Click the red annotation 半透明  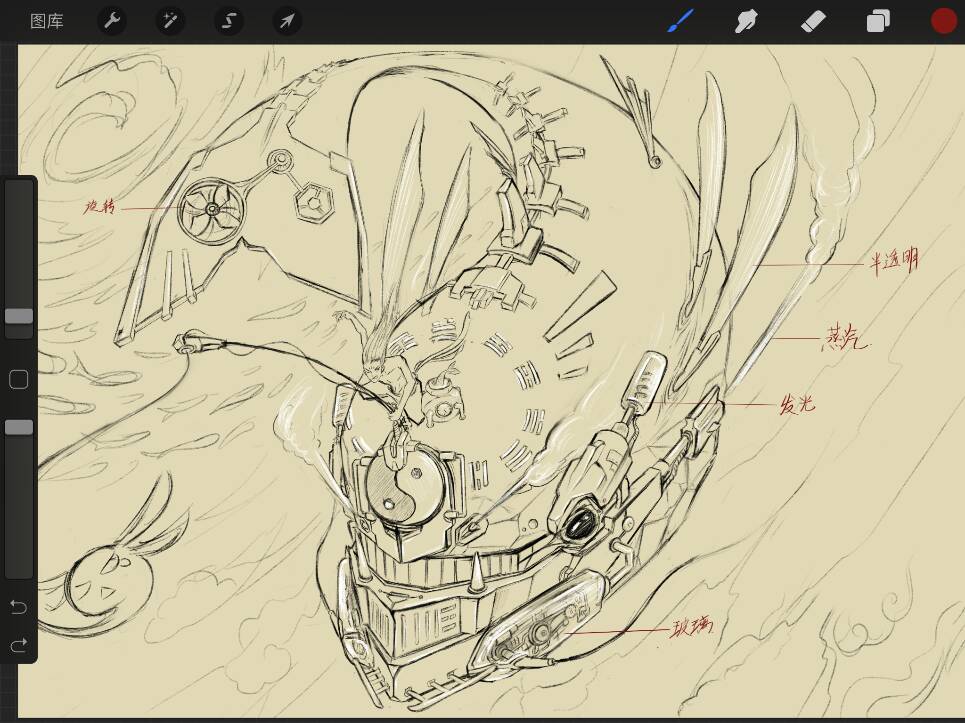coord(894,262)
